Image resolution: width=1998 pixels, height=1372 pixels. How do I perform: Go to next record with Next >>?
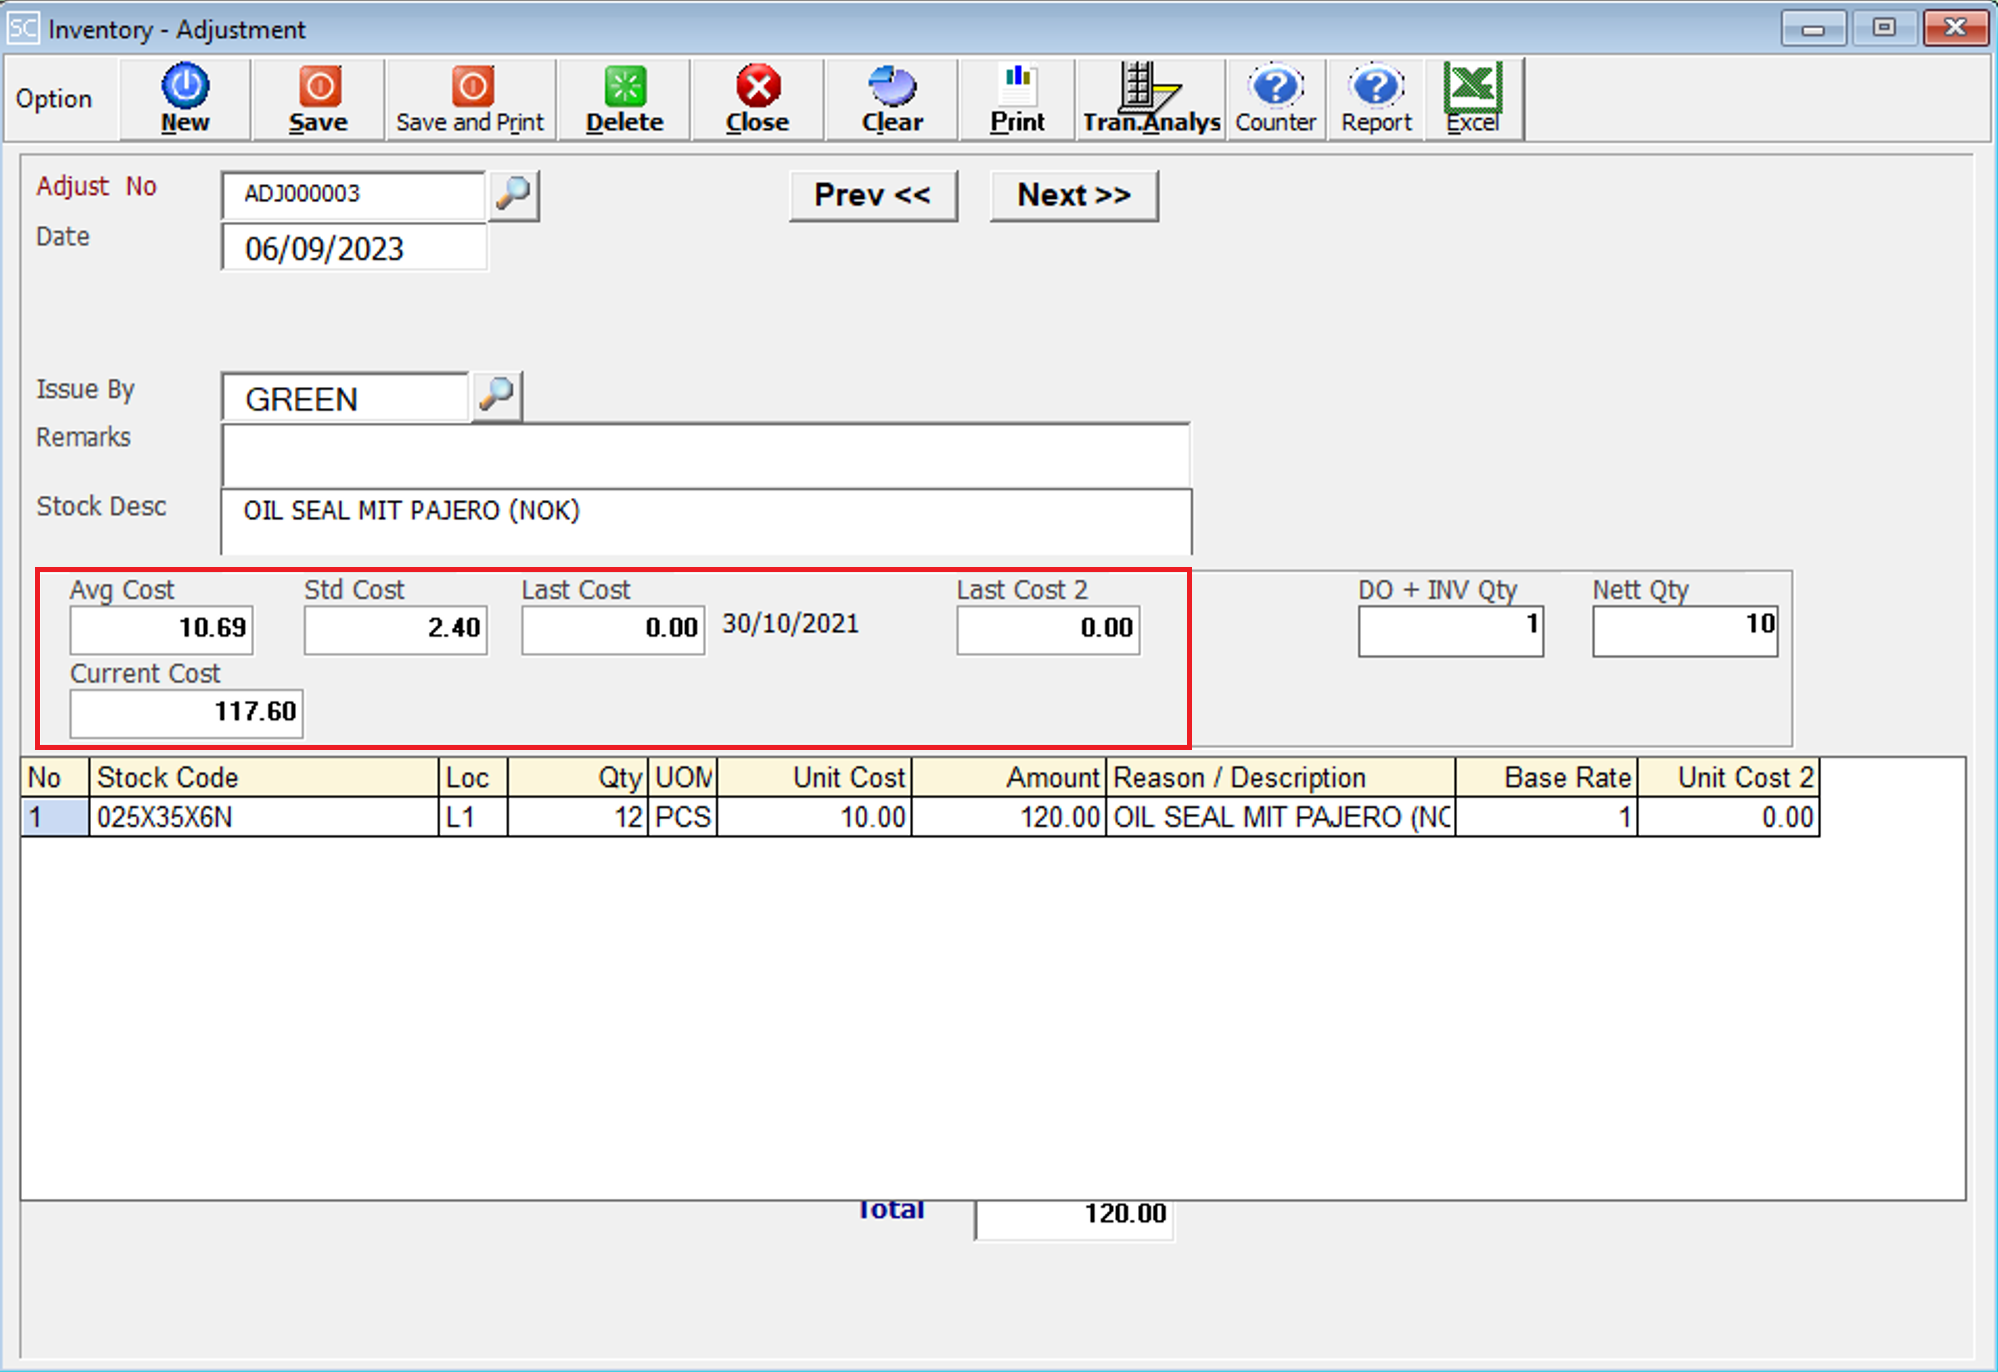pyautogui.click(x=1074, y=195)
